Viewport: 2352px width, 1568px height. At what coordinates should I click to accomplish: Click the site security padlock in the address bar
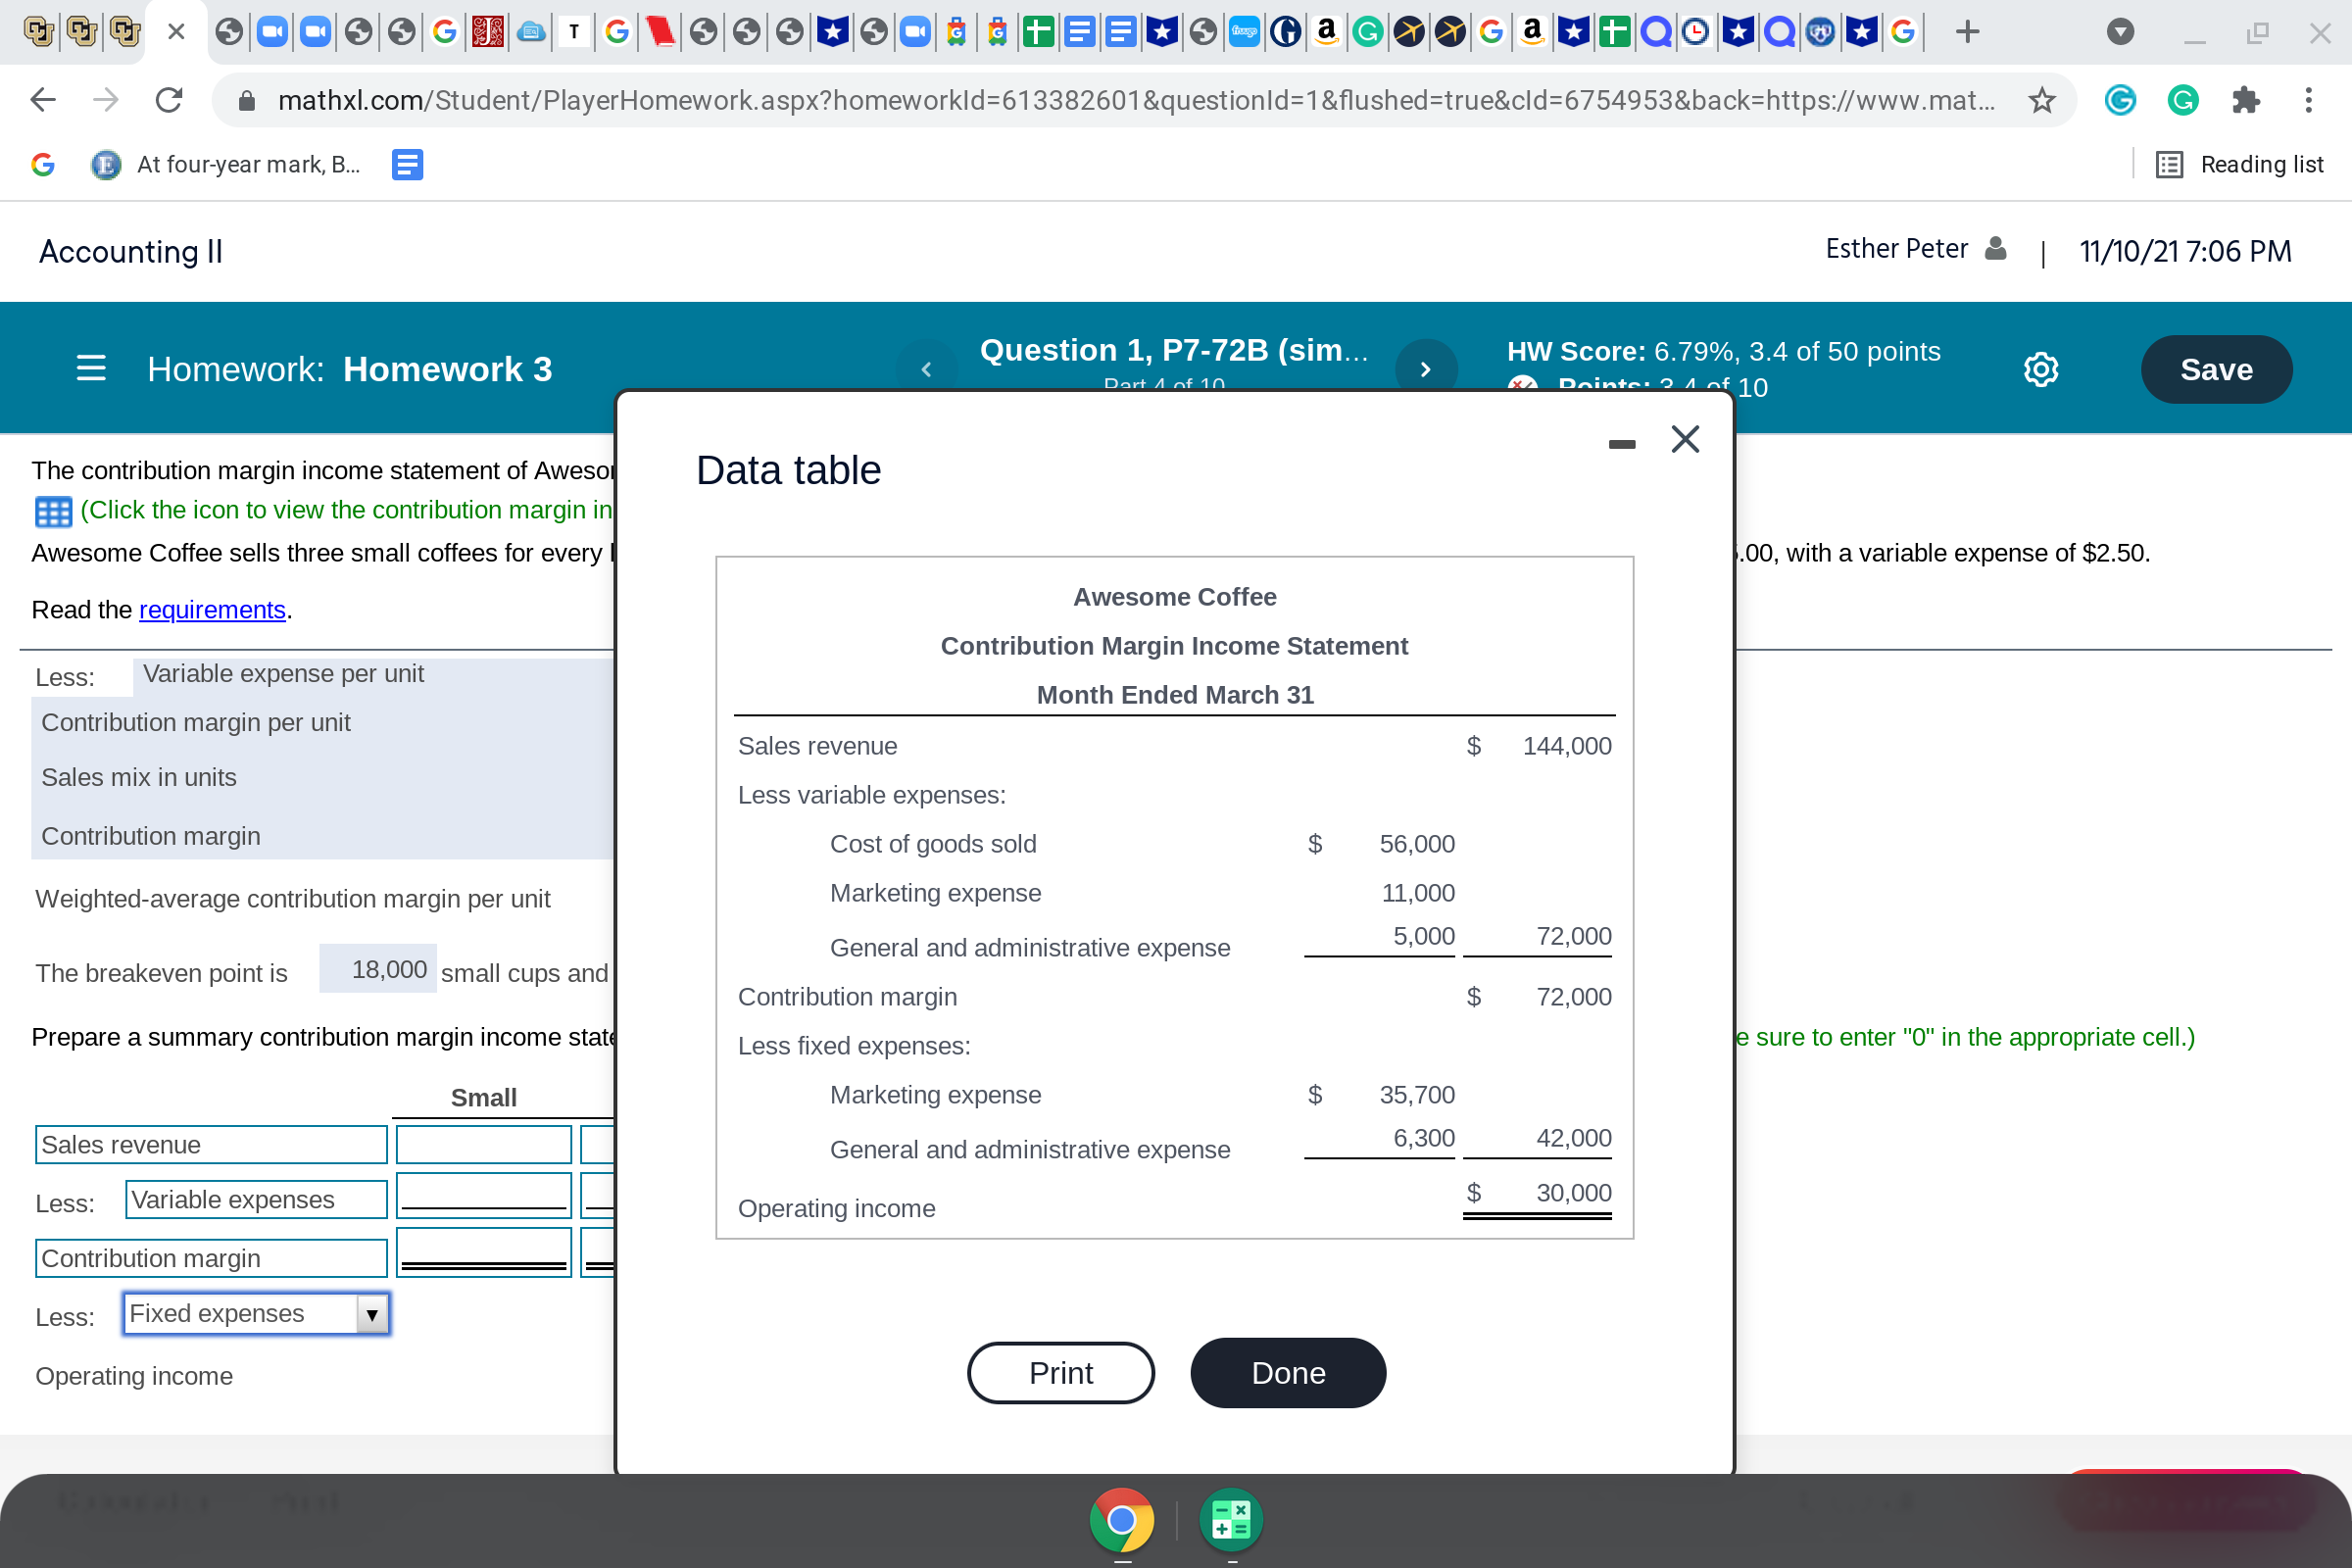(x=246, y=100)
